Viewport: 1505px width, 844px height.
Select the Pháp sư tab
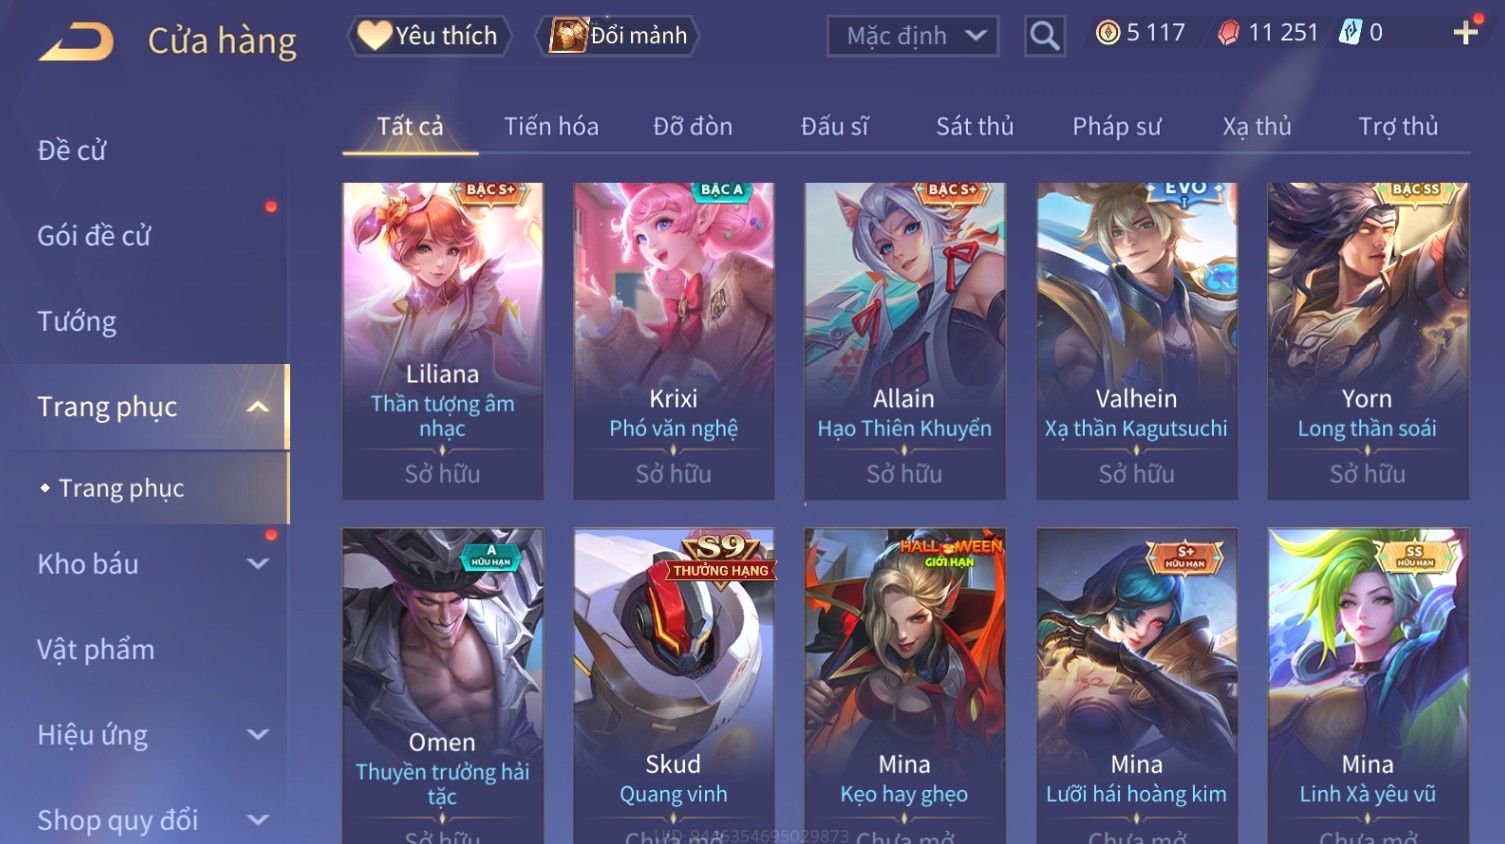point(1116,127)
